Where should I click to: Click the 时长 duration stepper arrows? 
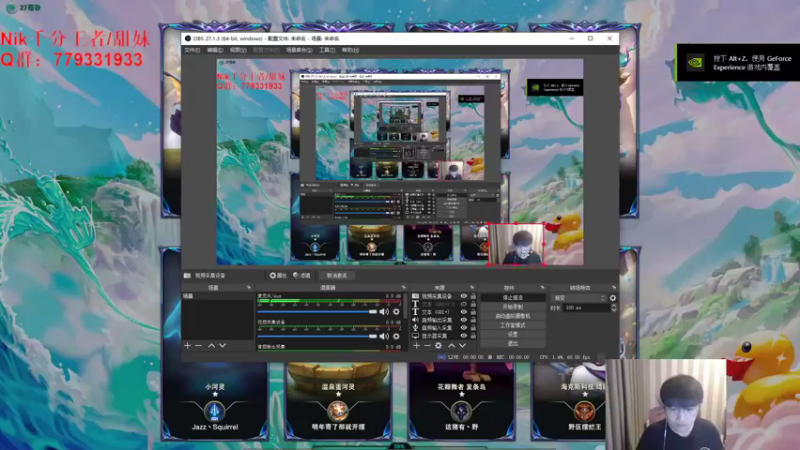coord(613,308)
